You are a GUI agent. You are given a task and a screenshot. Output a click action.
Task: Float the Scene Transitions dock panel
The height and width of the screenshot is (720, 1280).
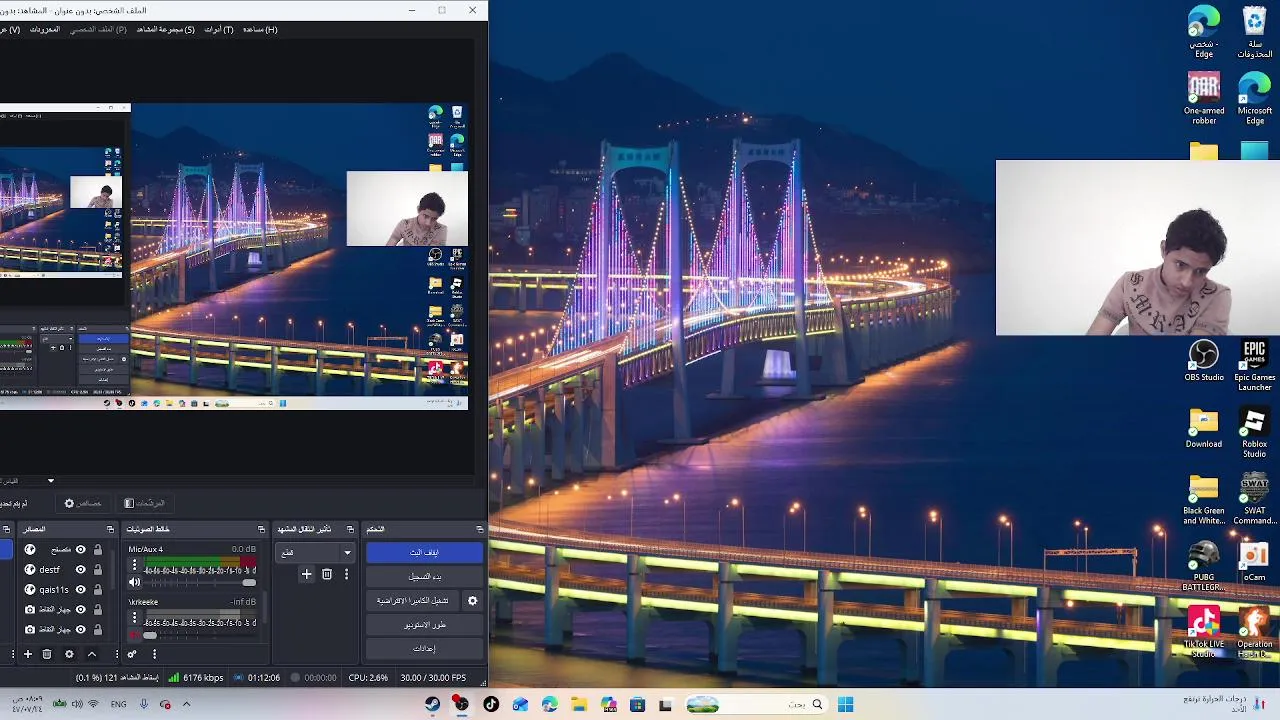[350, 529]
